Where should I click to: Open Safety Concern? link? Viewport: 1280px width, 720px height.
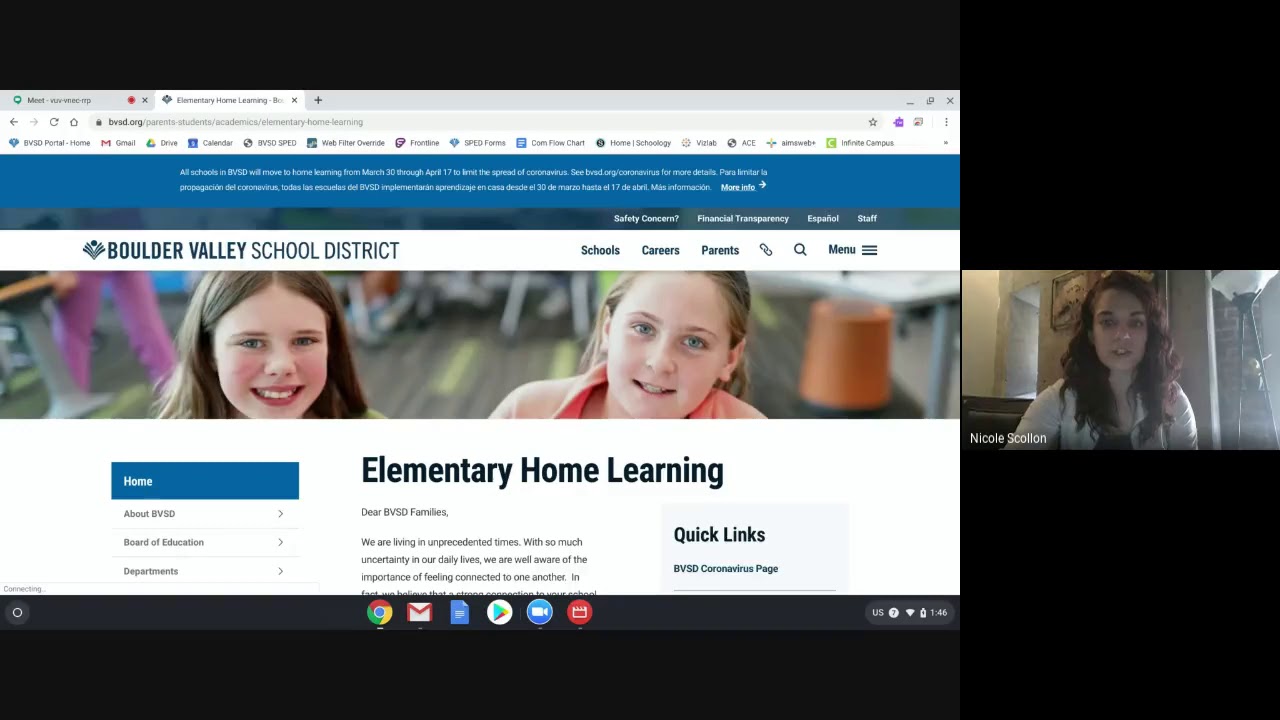pos(646,218)
